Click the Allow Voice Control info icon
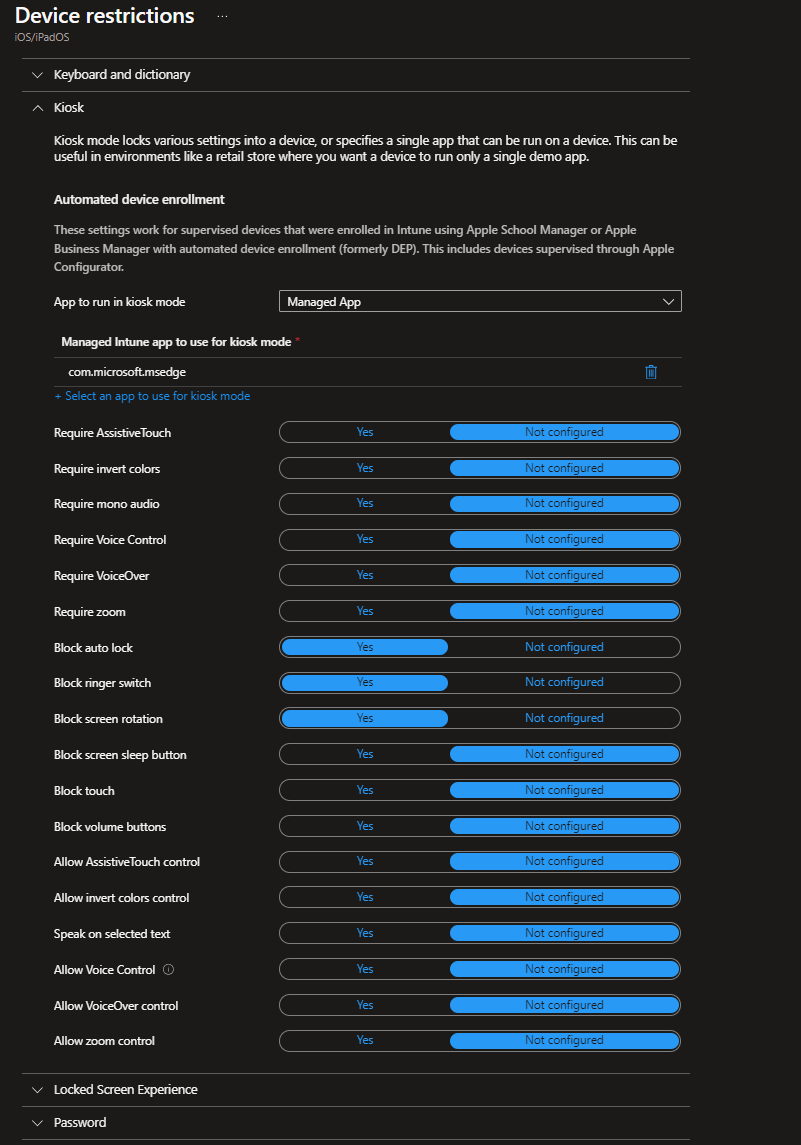This screenshot has width=801, height=1145. [169, 970]
